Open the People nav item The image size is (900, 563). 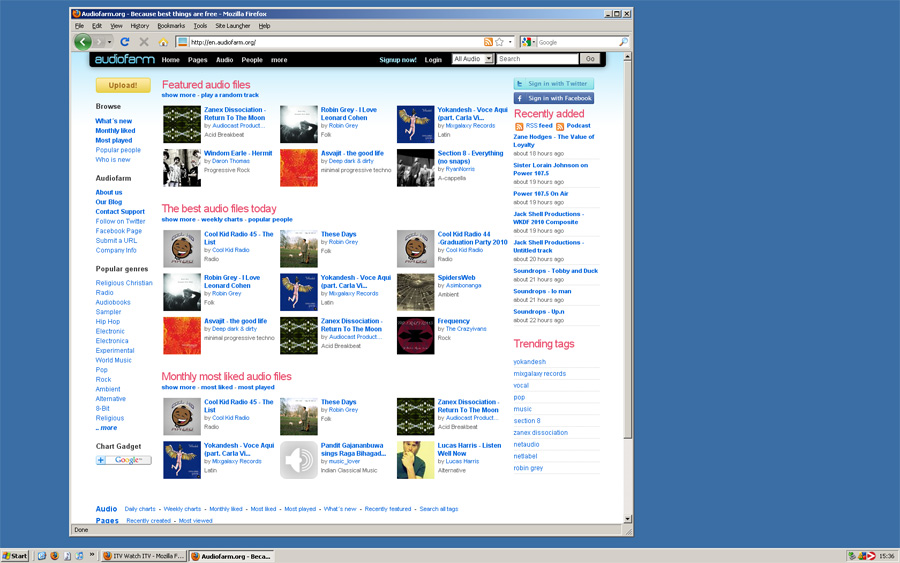point(252,60)
